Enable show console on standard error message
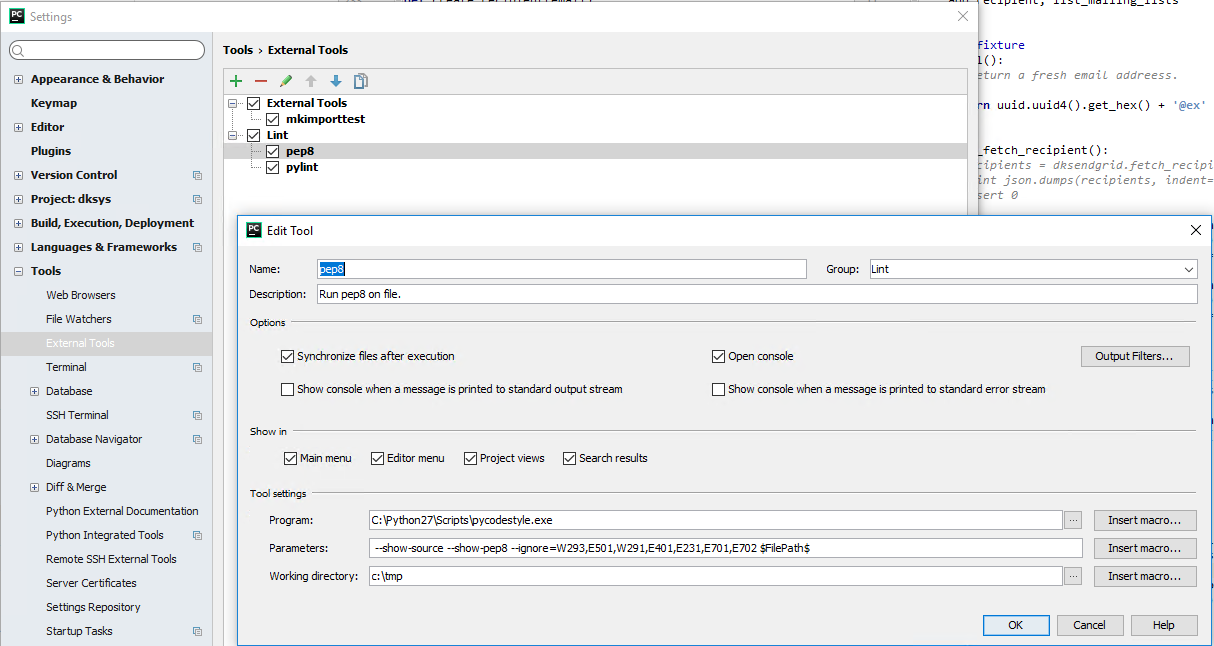 718,389
